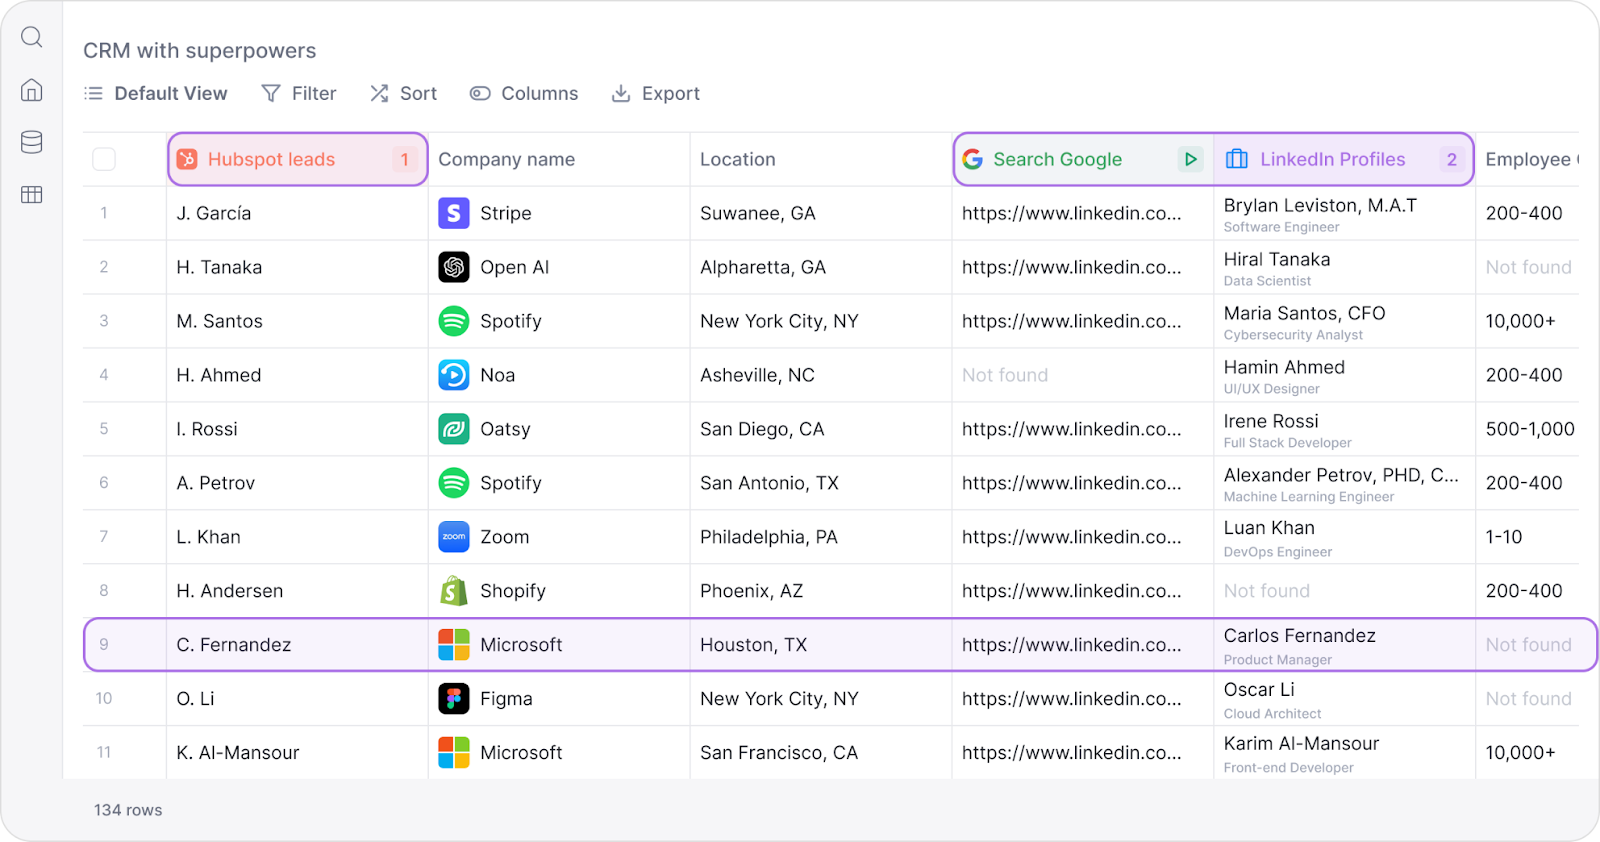Open the database icon in sidebar
This screenshot has width=1600, height=842.
coord(32,142)
